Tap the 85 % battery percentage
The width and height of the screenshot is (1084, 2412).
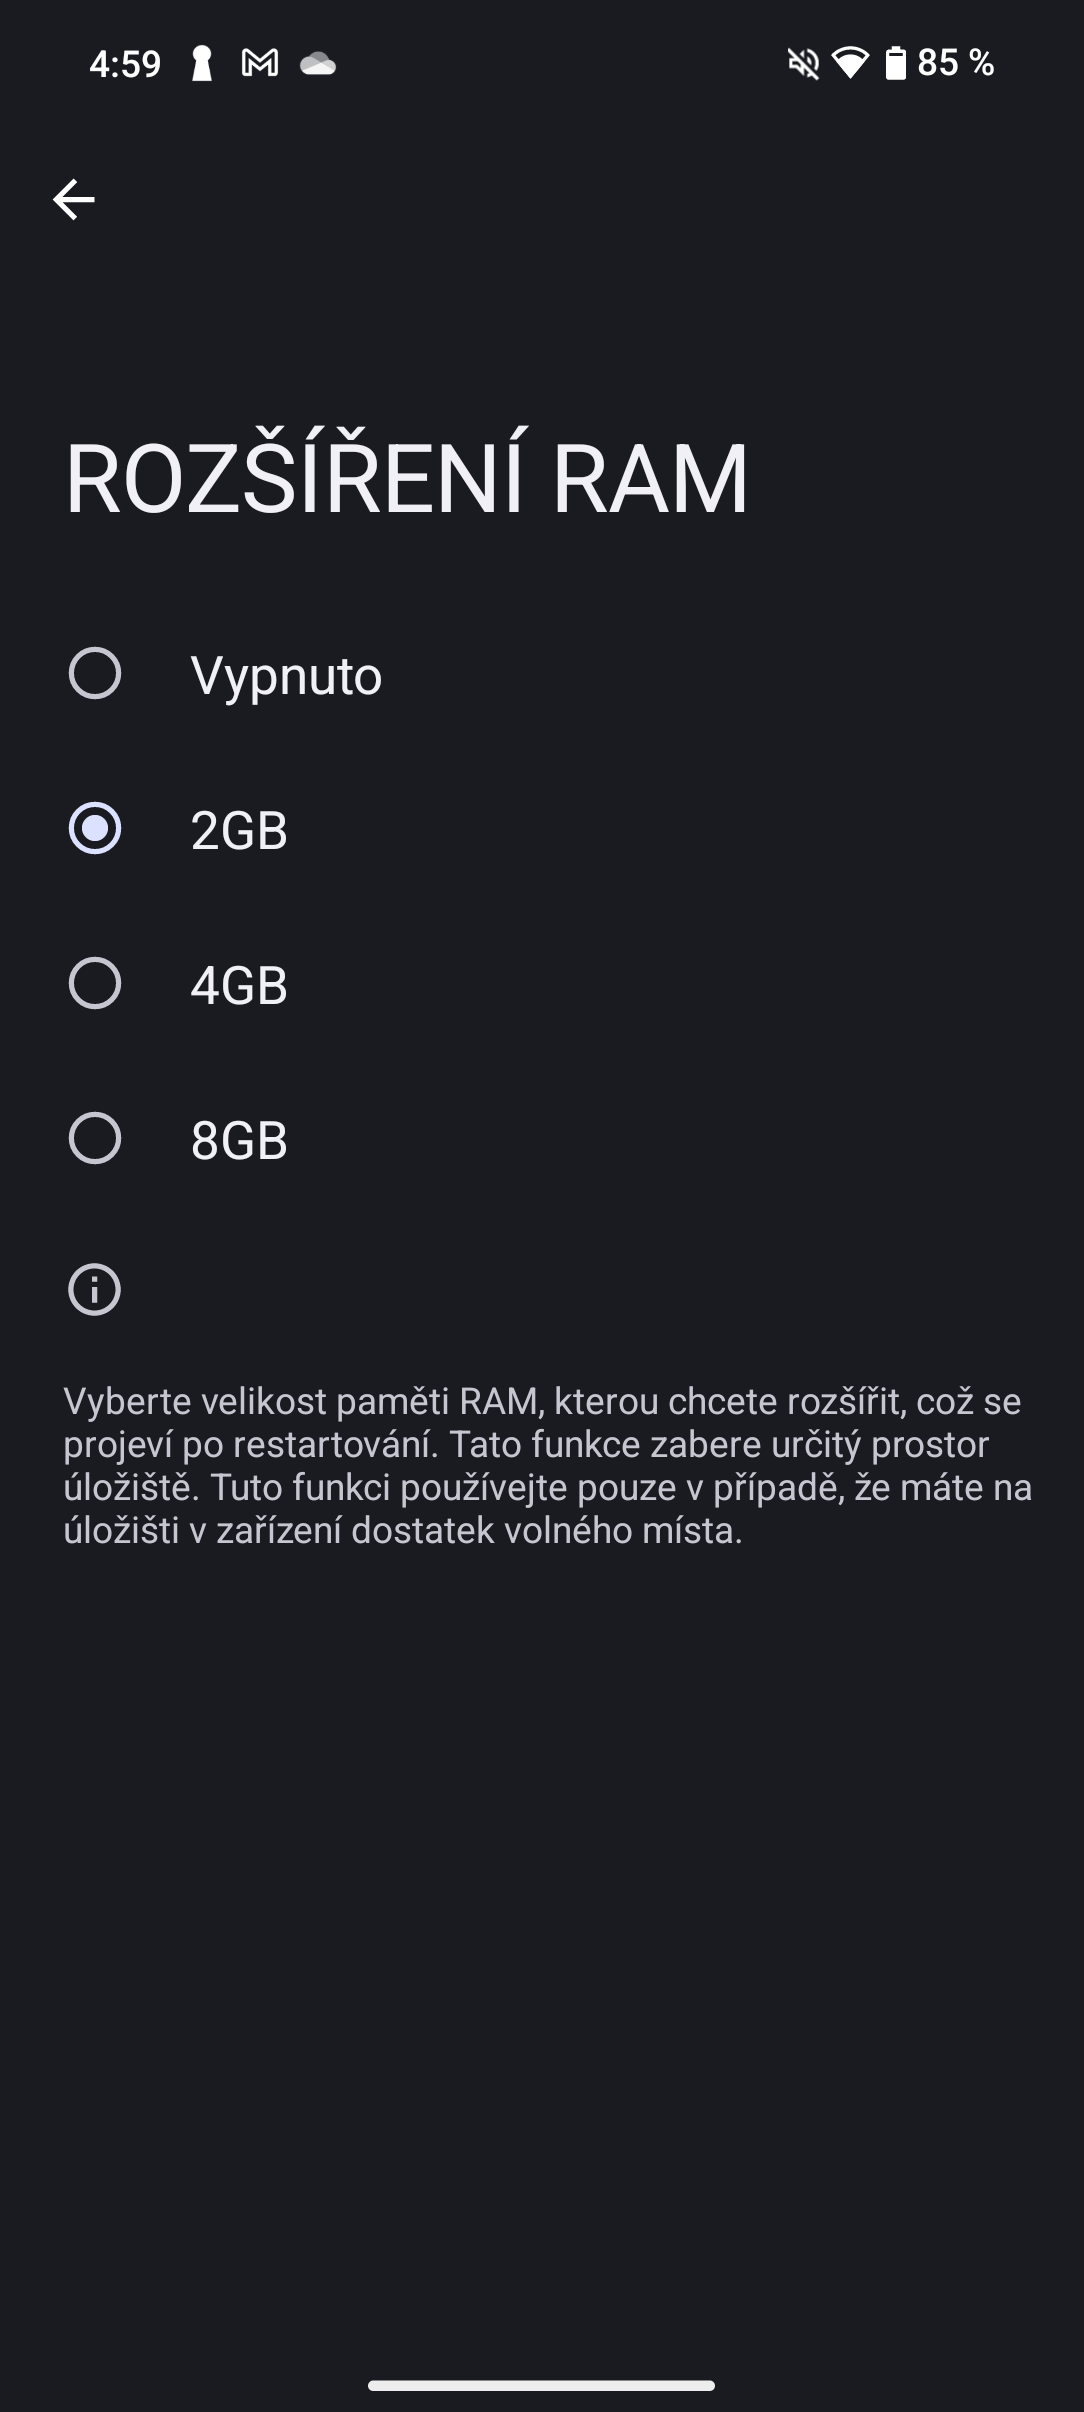(956, 63)
